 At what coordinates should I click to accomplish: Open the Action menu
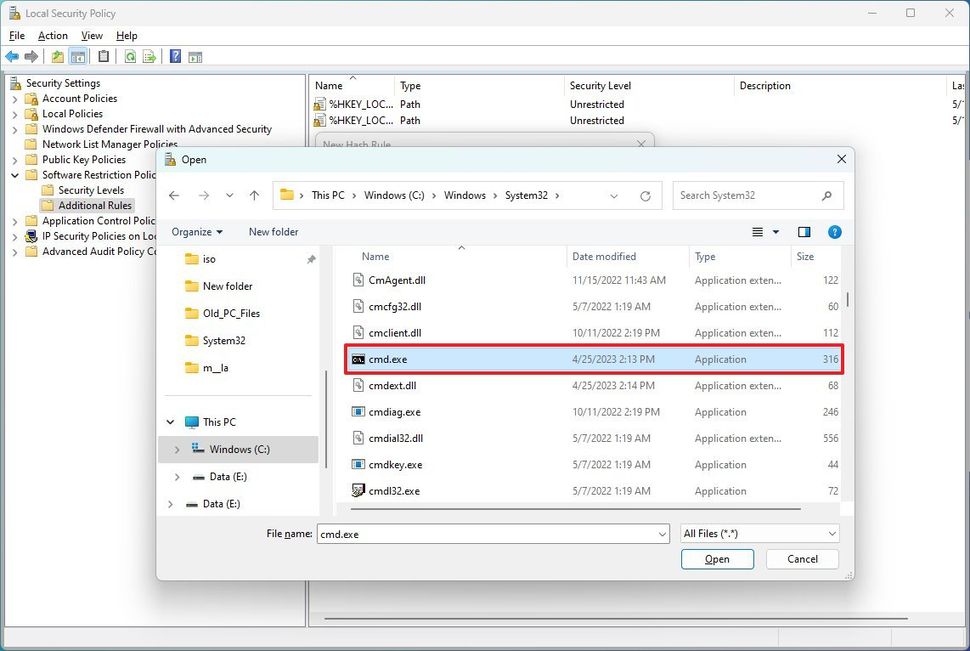[x=52, y=35]
